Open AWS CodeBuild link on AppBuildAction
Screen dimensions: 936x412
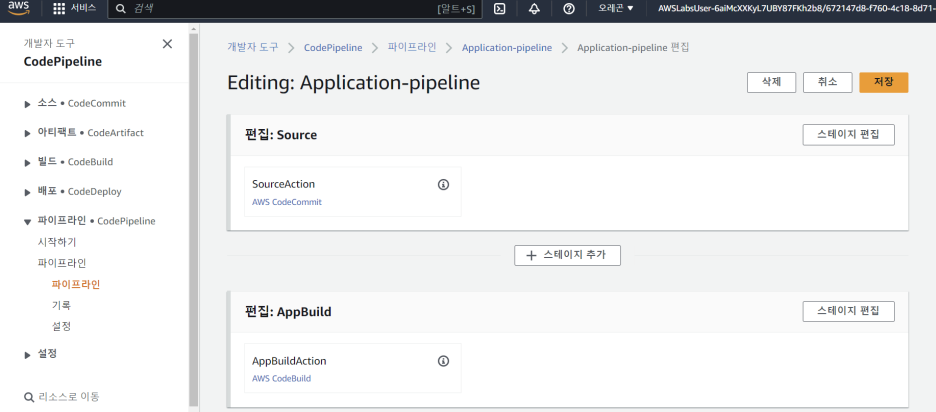[x=281, y=378]
